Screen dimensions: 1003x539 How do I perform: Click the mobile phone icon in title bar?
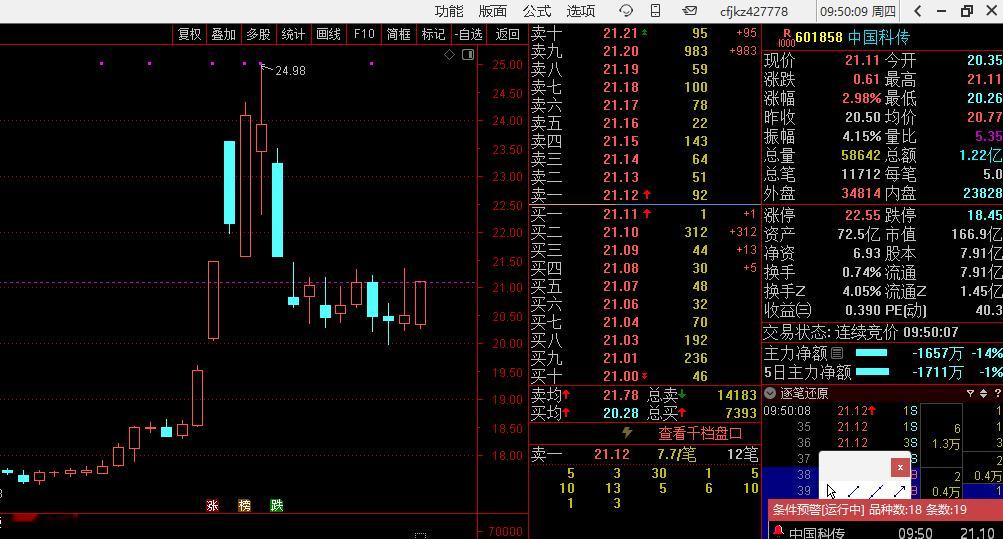point(656,11)
